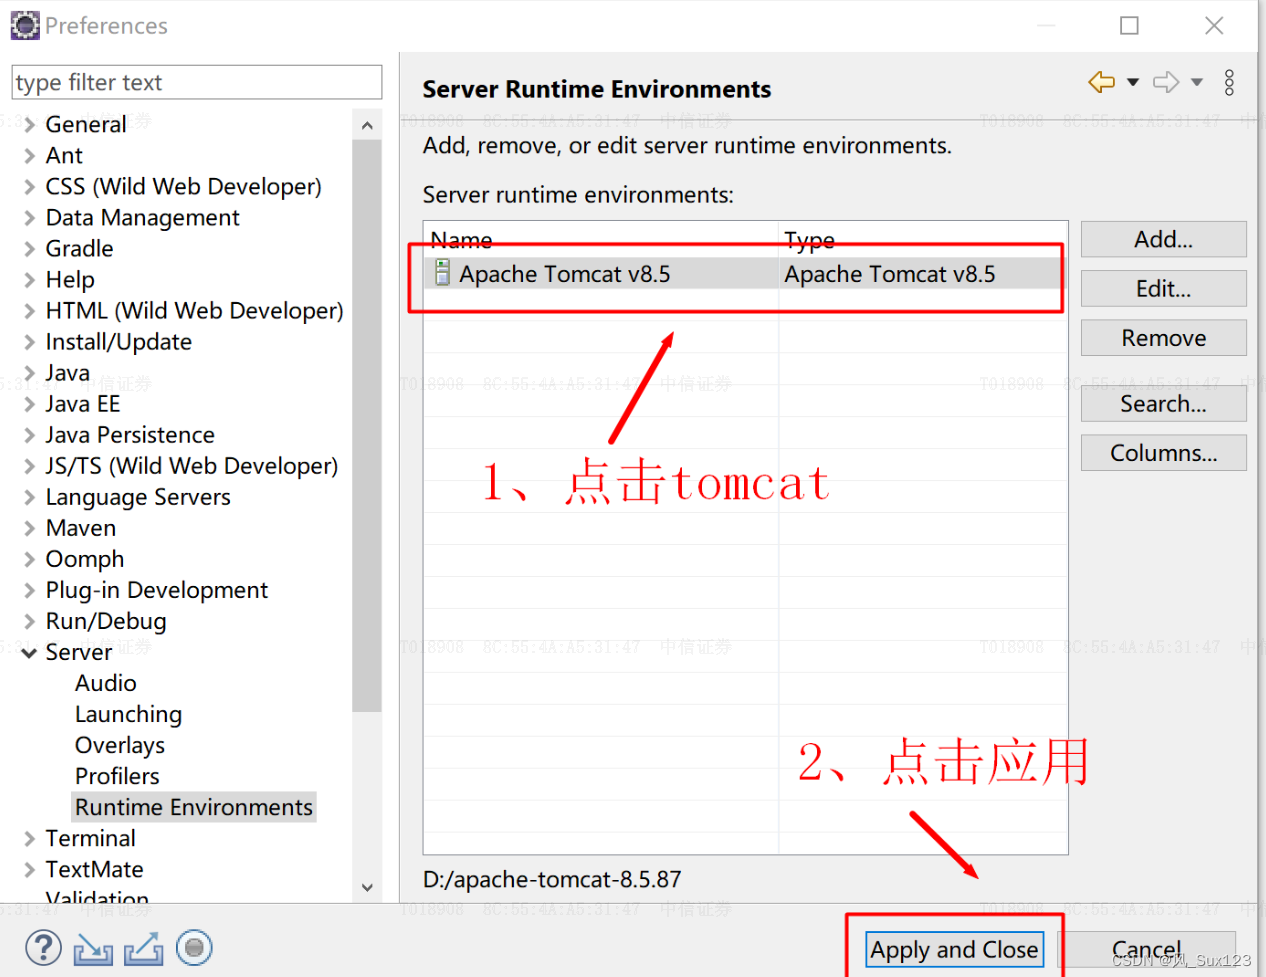Open the Help question mark icon
The width and height of the screenshot is (1266, 977).
point(43,948)
